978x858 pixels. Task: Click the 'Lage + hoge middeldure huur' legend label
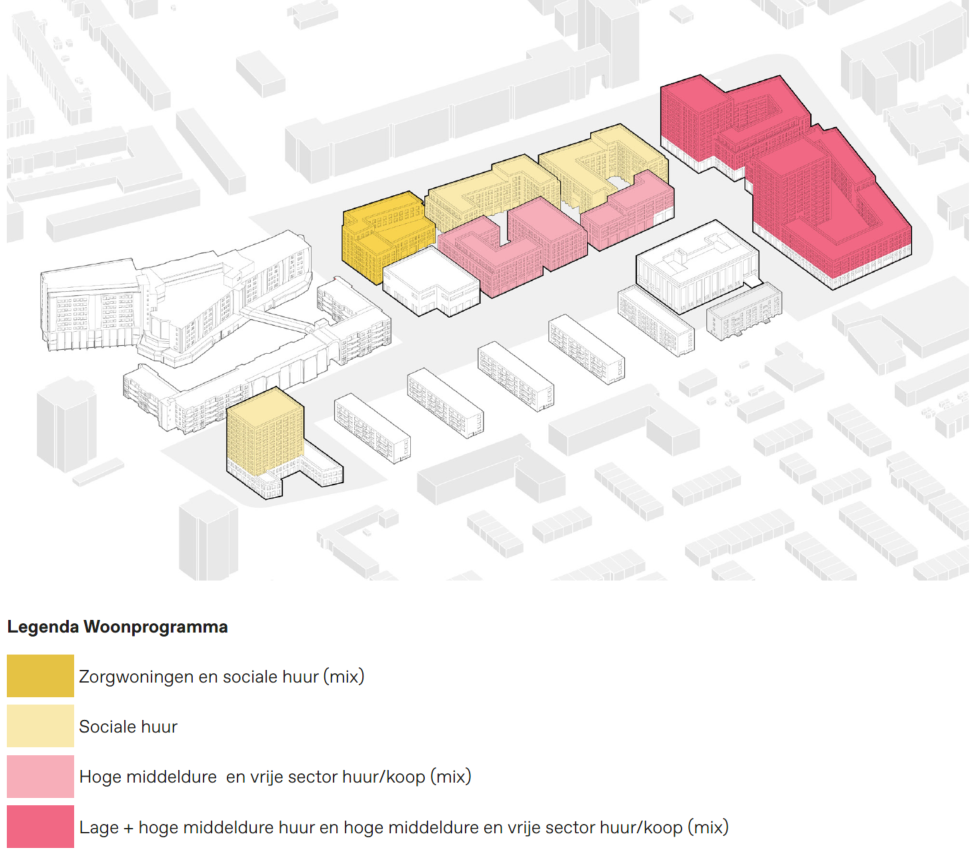[x=404, y=827]
